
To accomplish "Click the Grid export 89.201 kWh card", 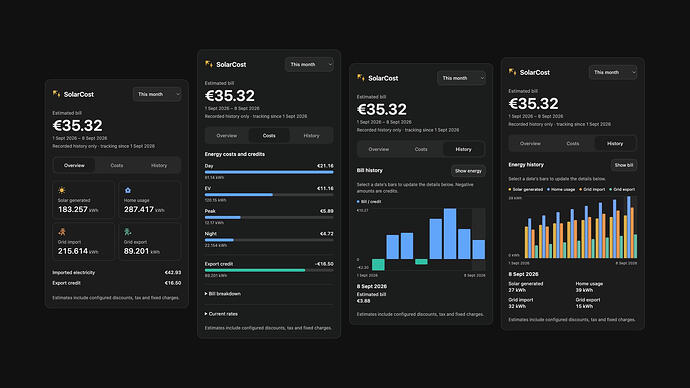I will click(150, 242).
